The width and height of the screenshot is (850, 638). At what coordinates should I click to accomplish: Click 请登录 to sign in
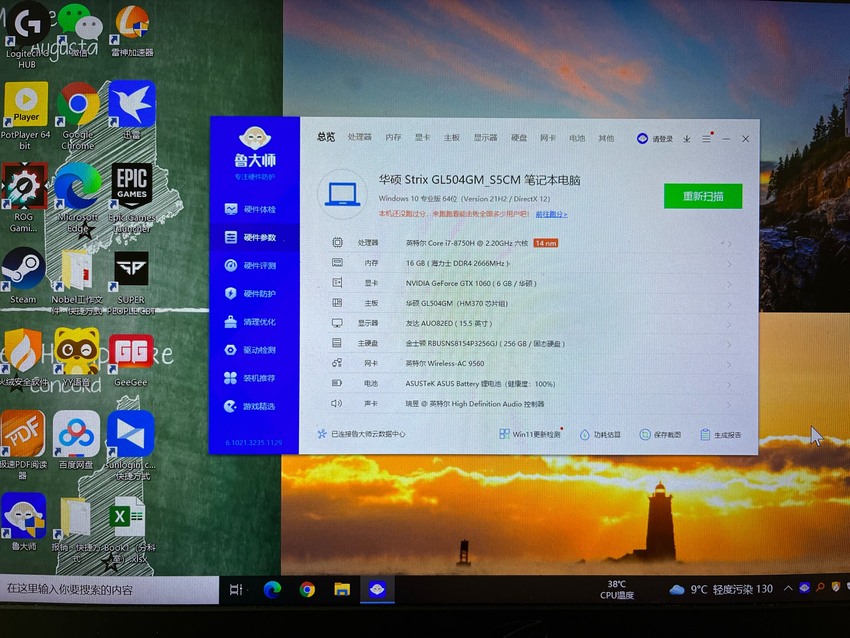655,139
